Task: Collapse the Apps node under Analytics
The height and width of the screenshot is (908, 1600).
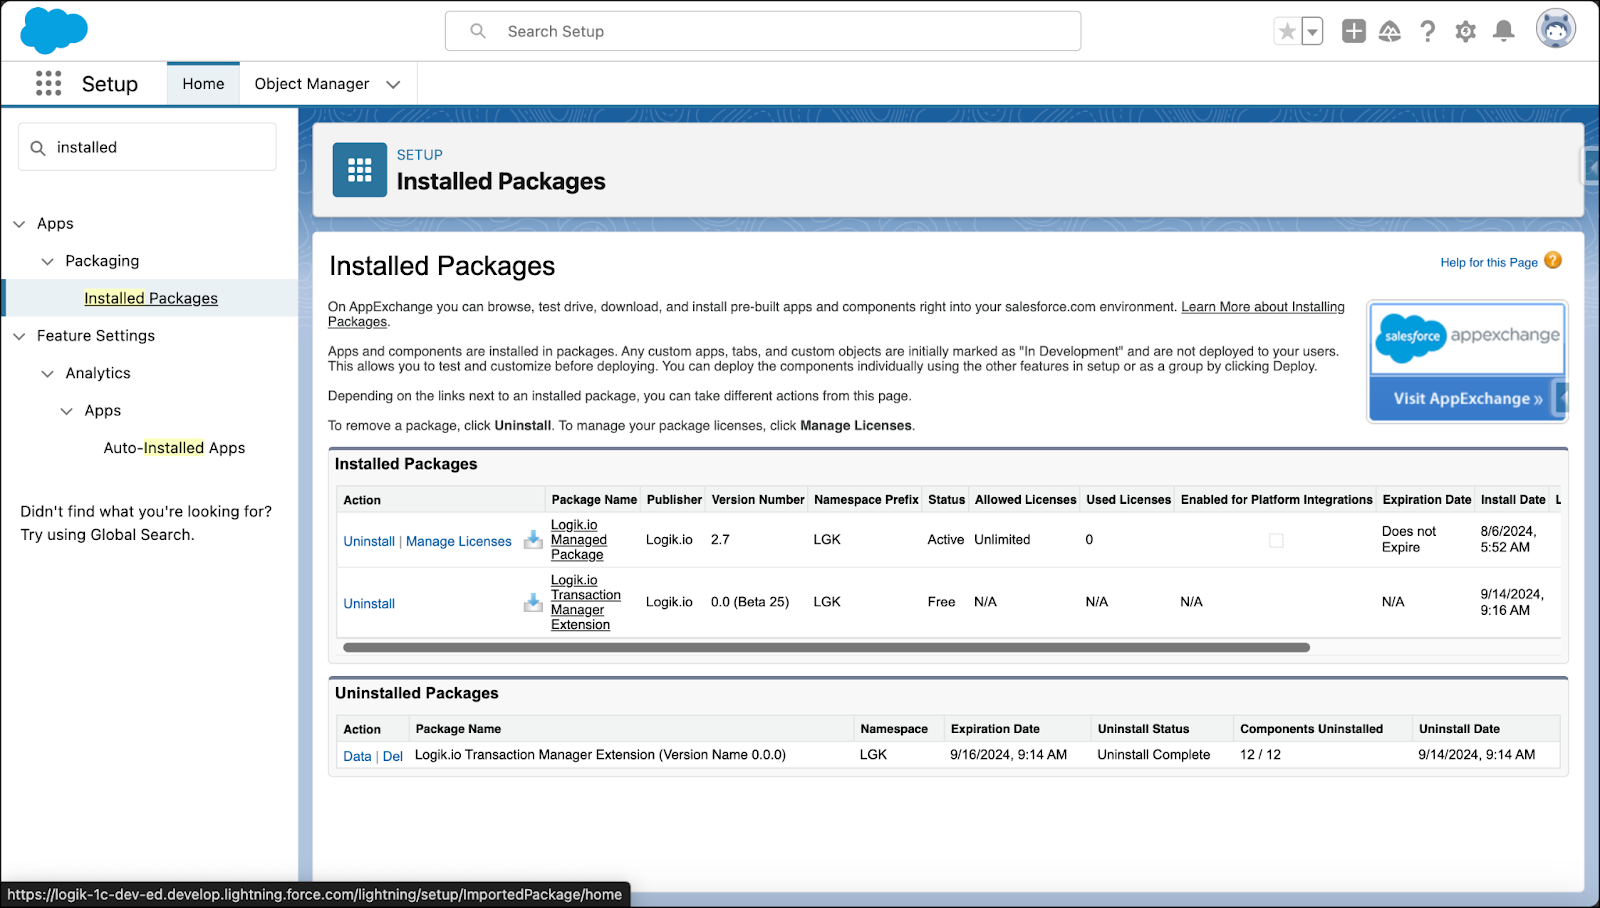Action: pyautogui.click(x=66, y=411)
